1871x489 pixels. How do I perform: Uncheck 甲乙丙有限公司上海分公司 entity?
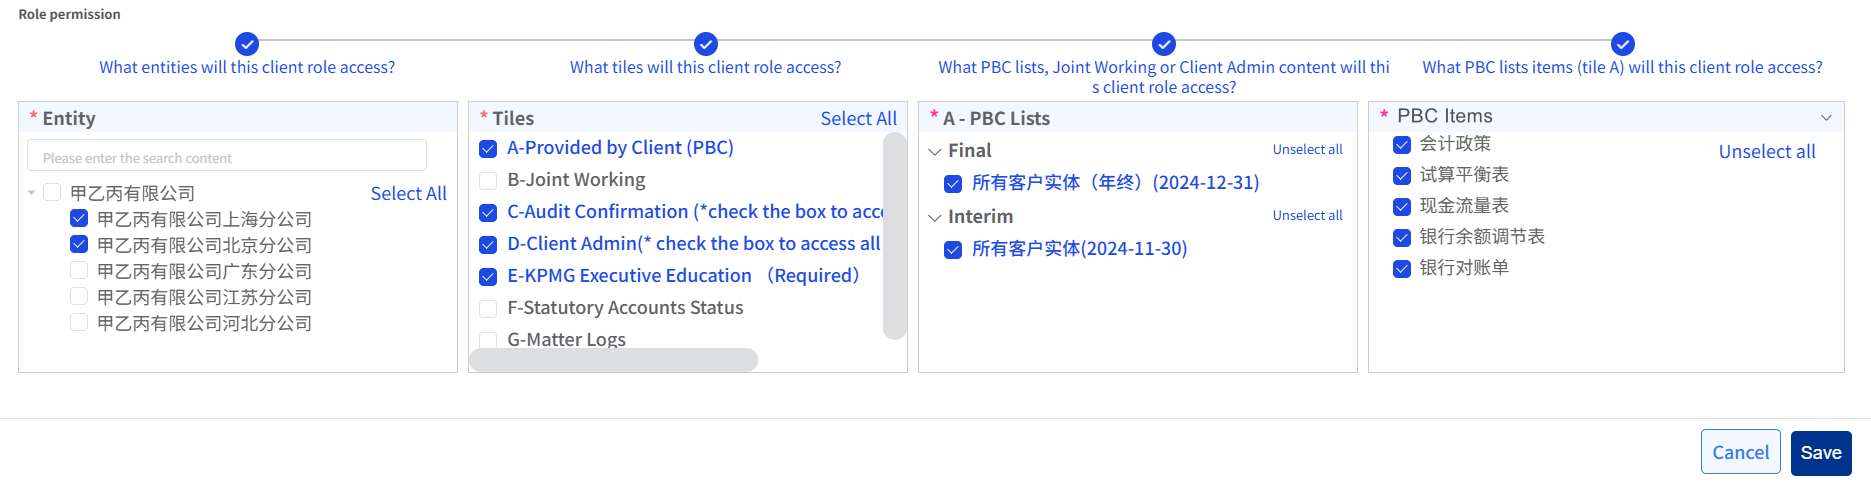click(79, 218)
